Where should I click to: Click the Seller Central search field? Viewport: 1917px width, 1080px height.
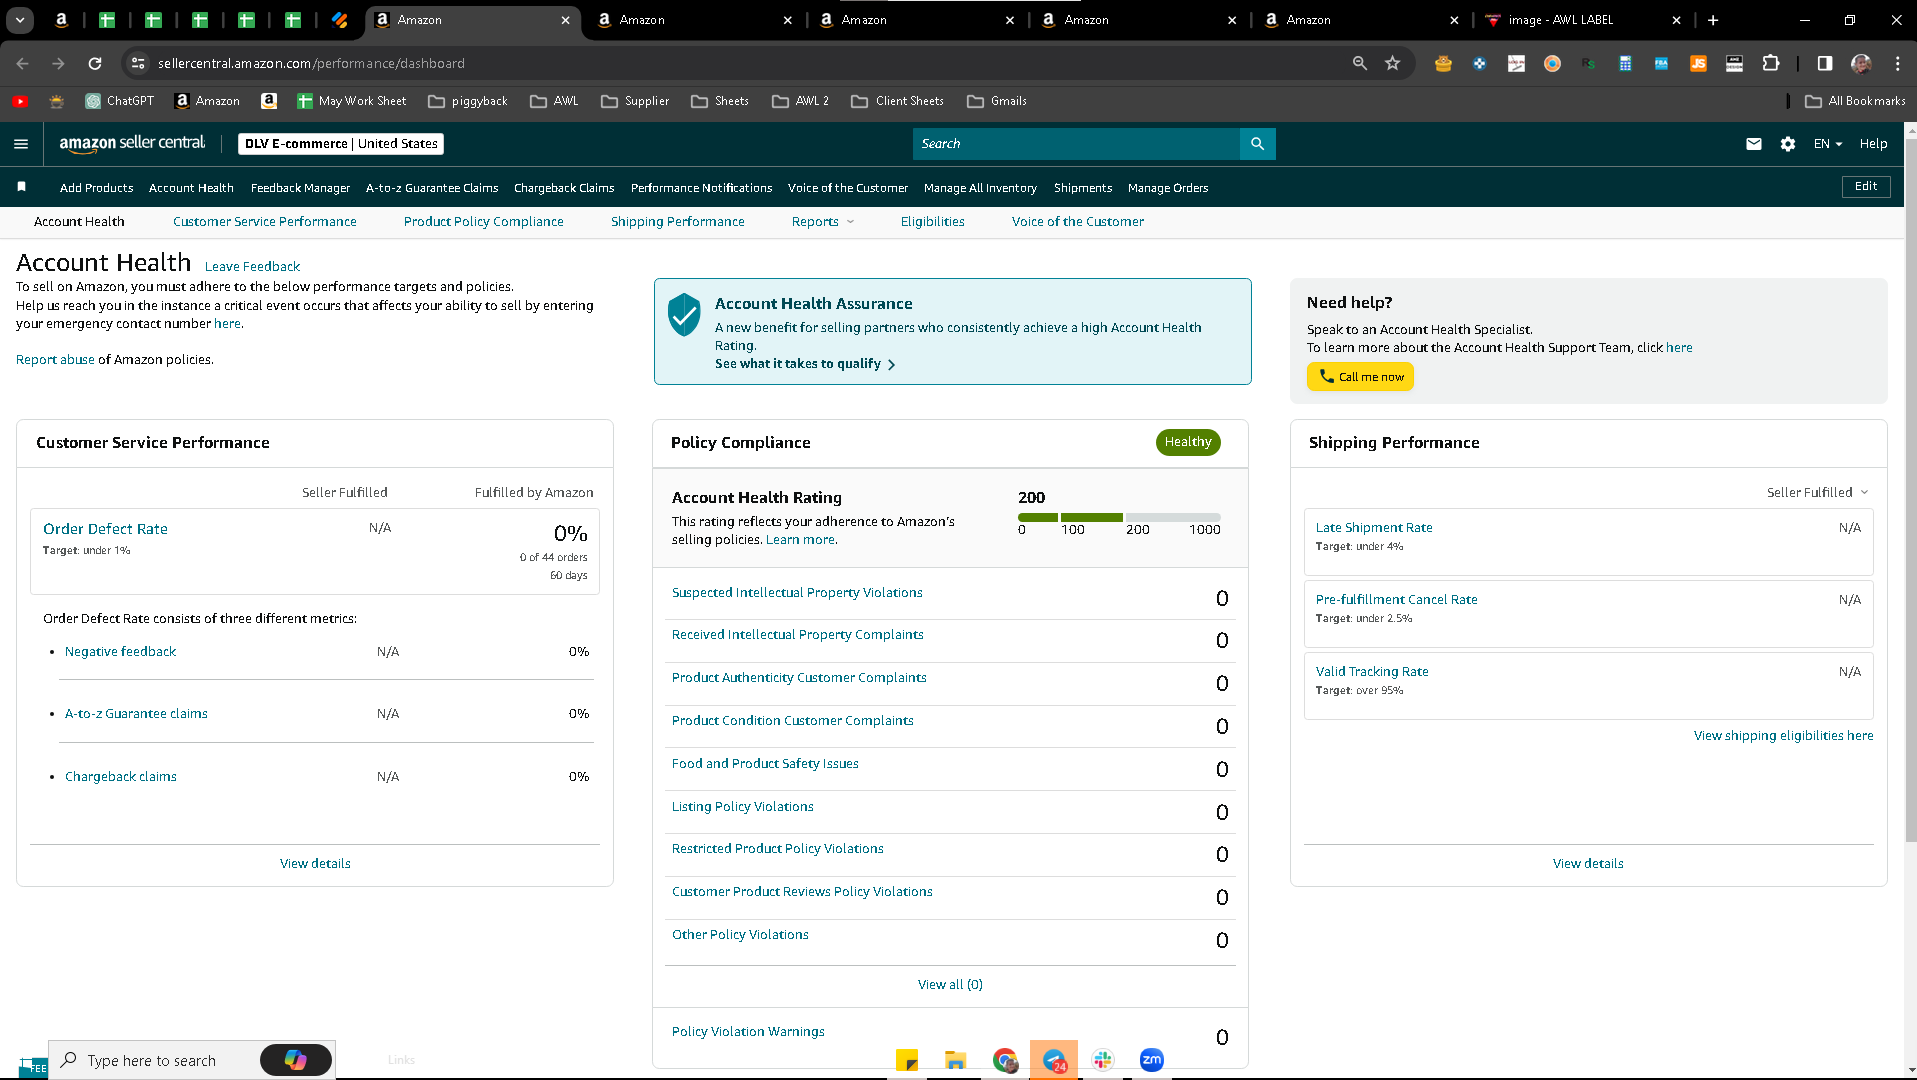(x=1076, y=144)
